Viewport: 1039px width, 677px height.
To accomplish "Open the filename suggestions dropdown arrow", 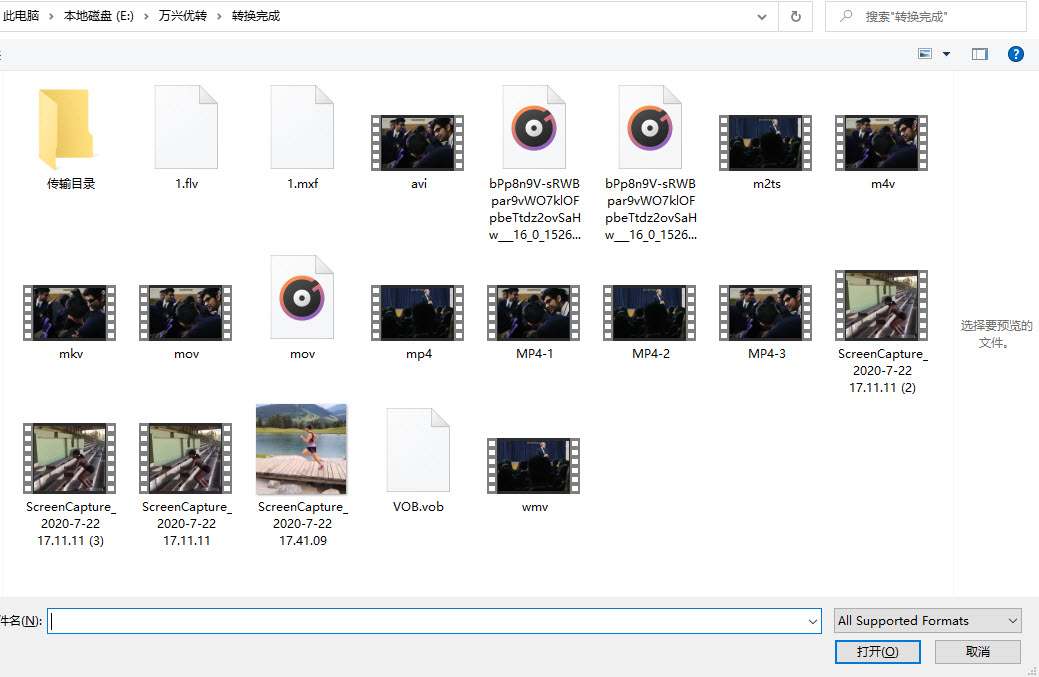I will click(x=813, y=621).
